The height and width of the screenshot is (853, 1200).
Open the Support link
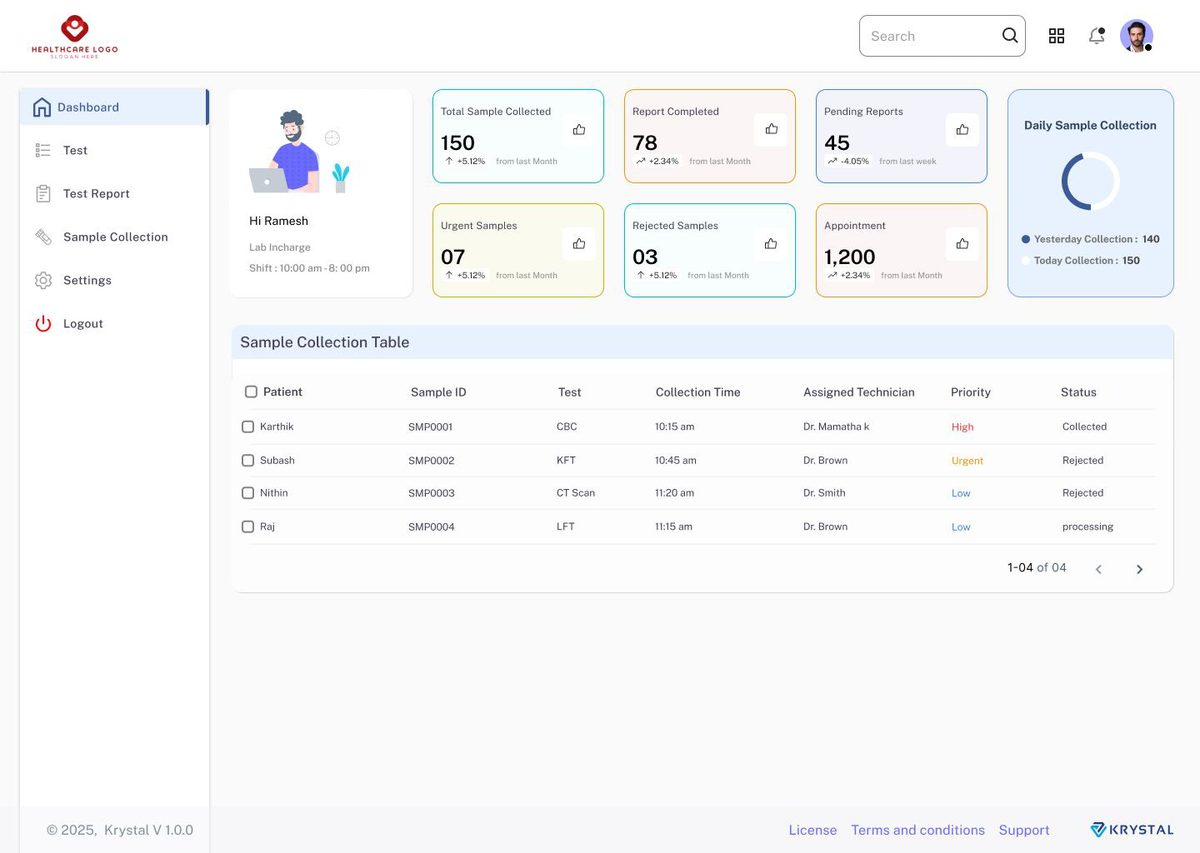[x=1024, y=830]
